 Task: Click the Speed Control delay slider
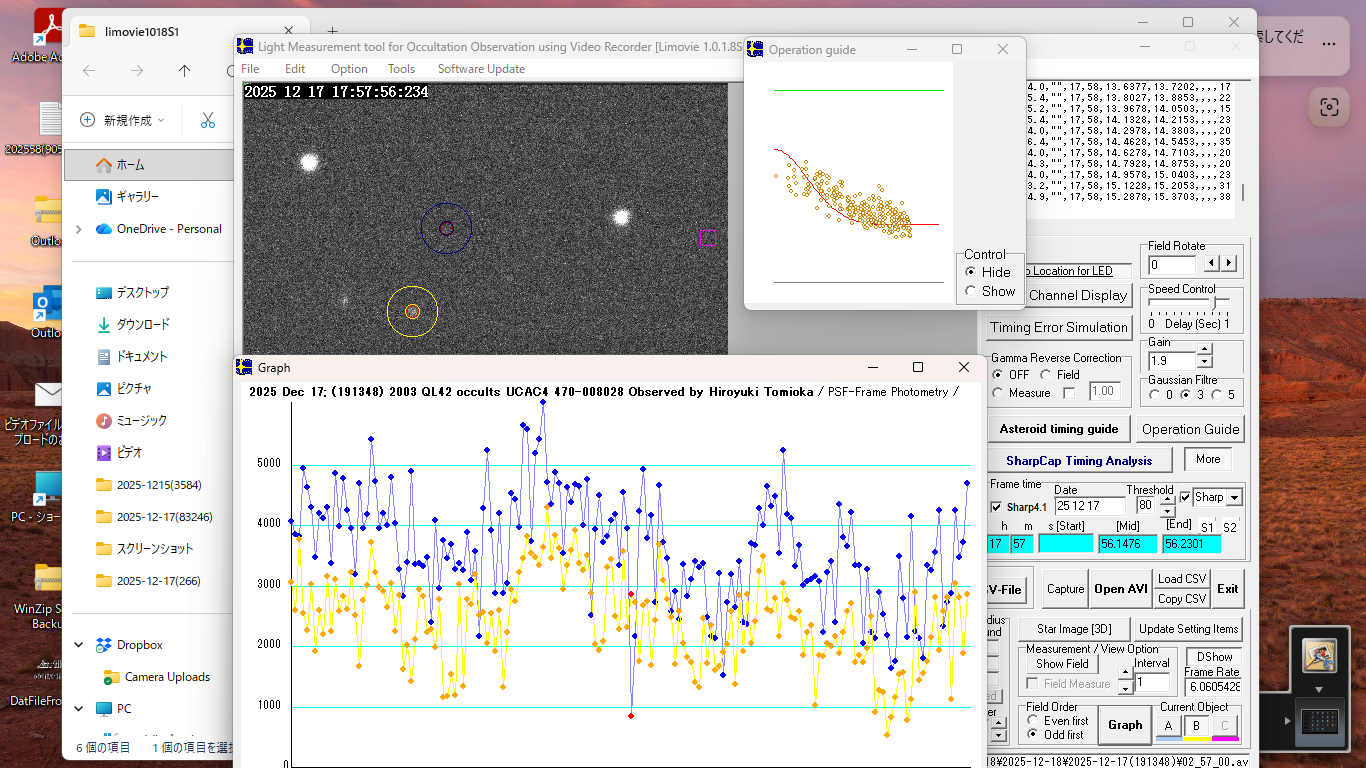[x=1215, y=303]
